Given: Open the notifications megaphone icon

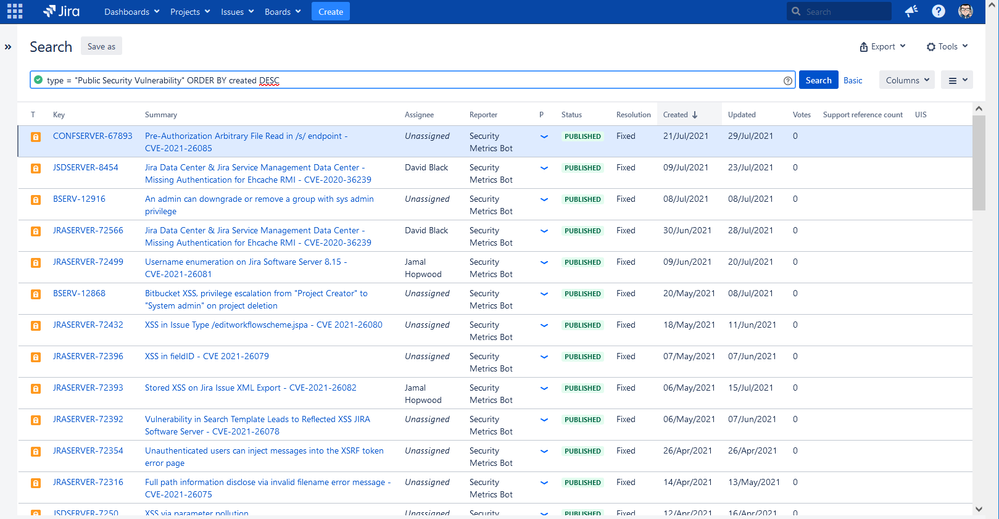Looking at the screenshot, I should (911, 11).
